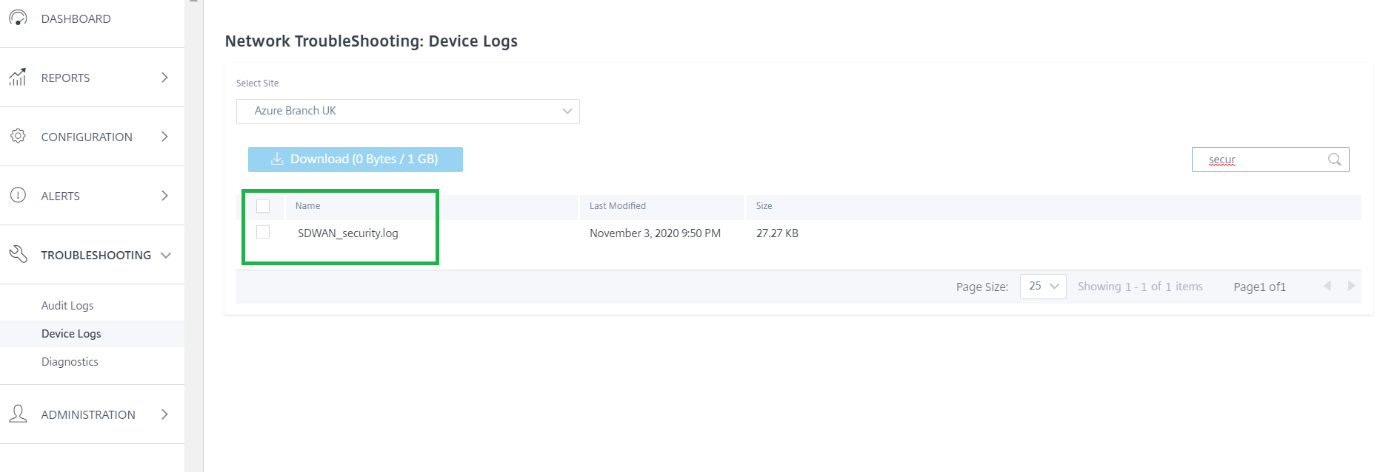The height and width of the screenshot is (472, 1380).
Task: Click the Dashboard gauge icon
Action: tap(17, 17)
